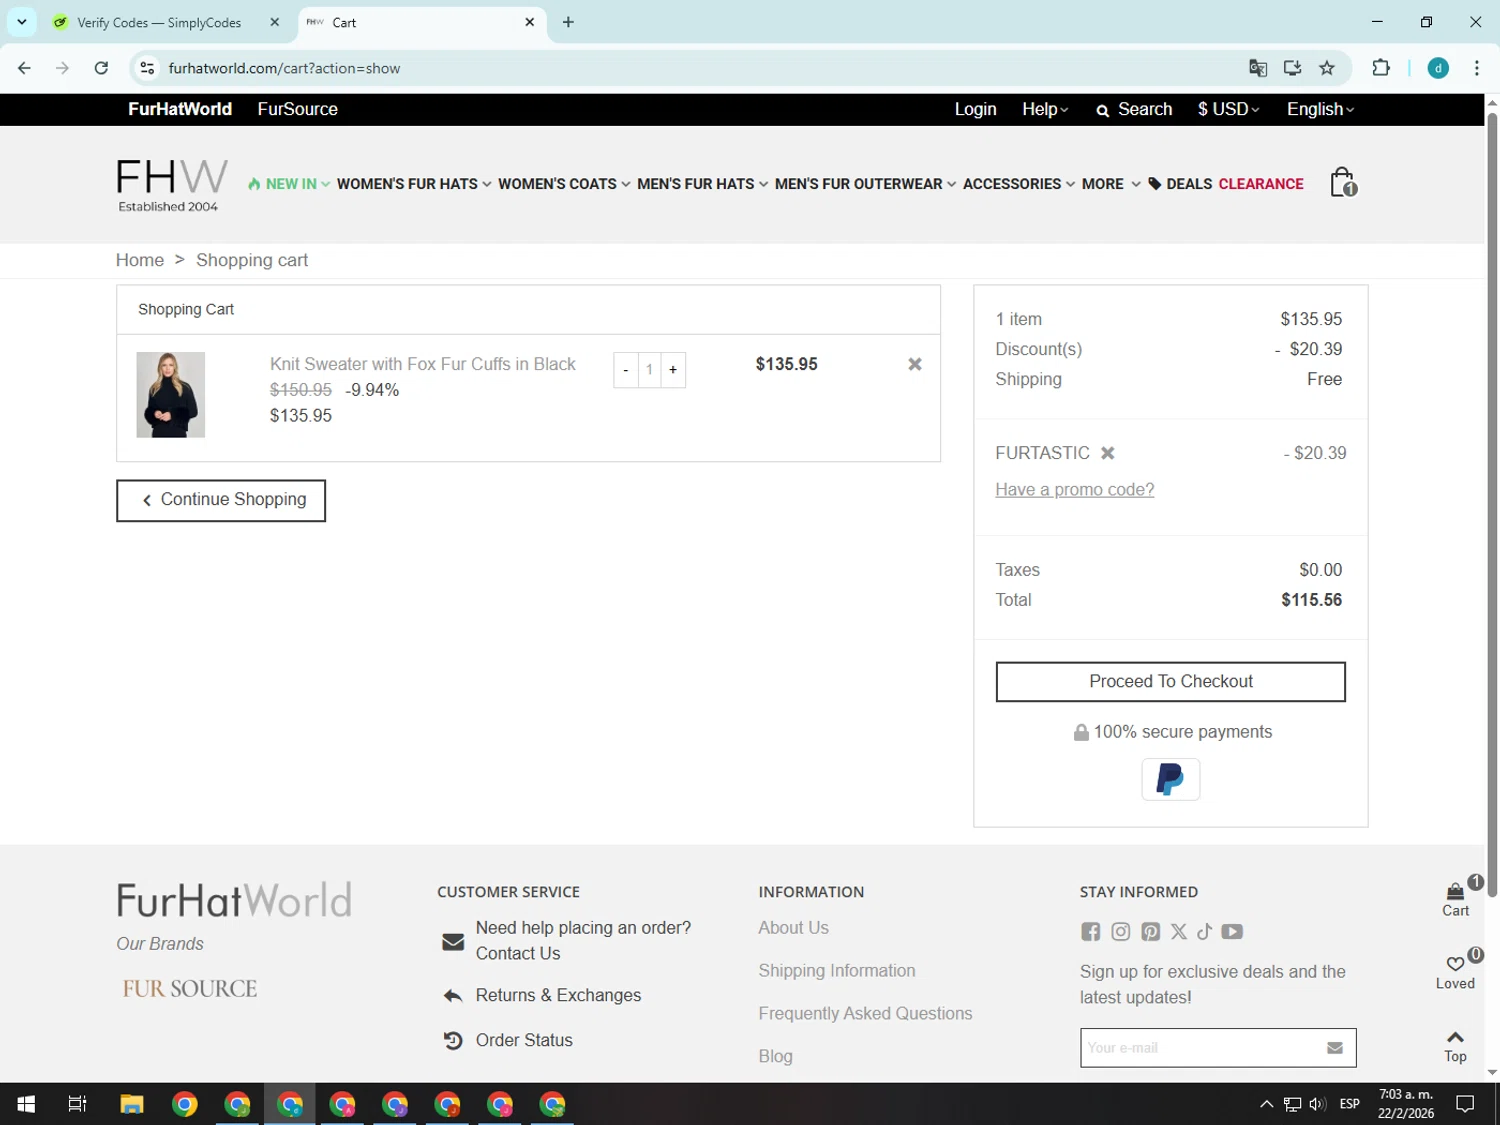Open FurHatWorld X (Twitter) icon
Viewport: 1500px width, 1125px height.
point(1179,932)
